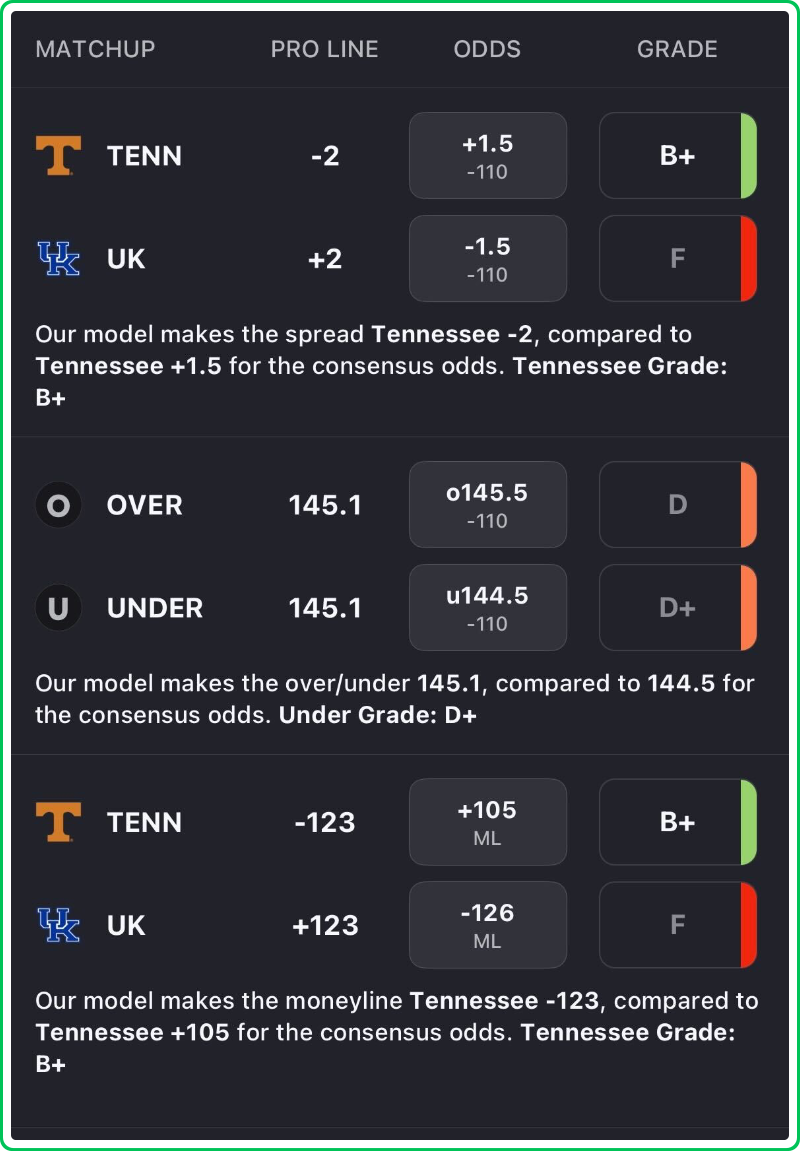Click the Kentucky UK logo in the spread section
Image resolution: width=800 pixels, height=1151 pixels.
click(58, 259)
